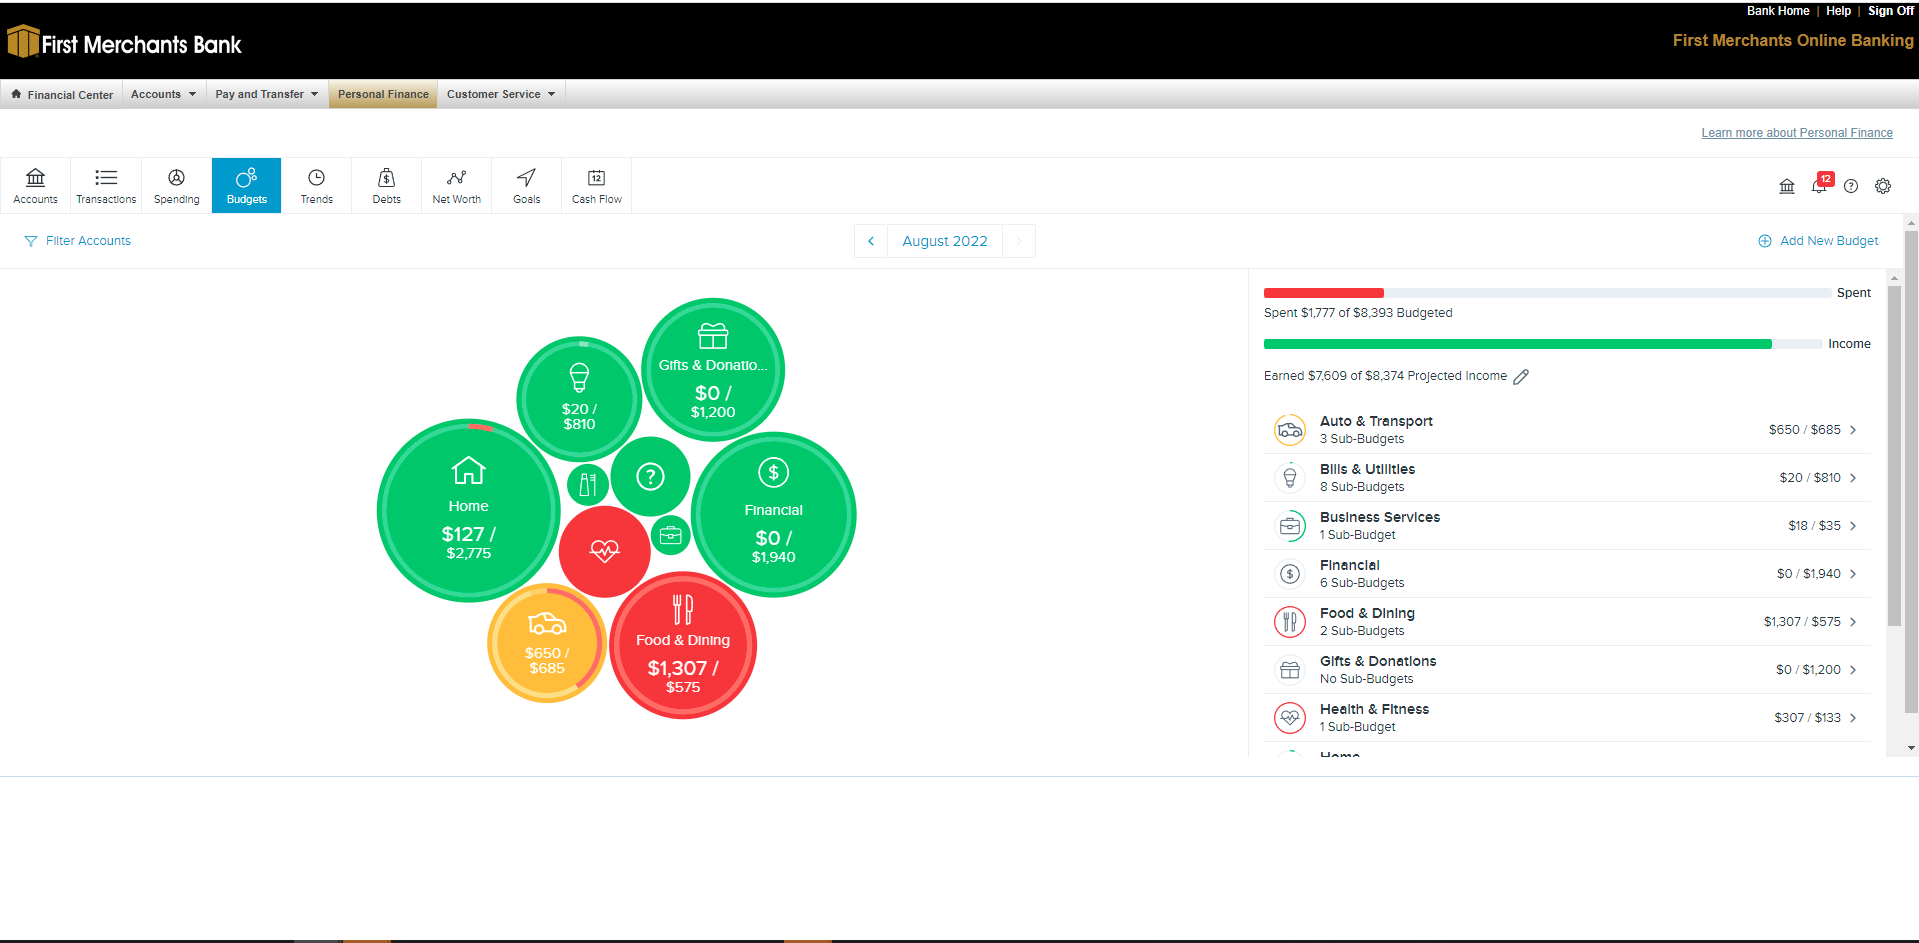
Task: Open the Accounts icon tab
Action: 35,185
